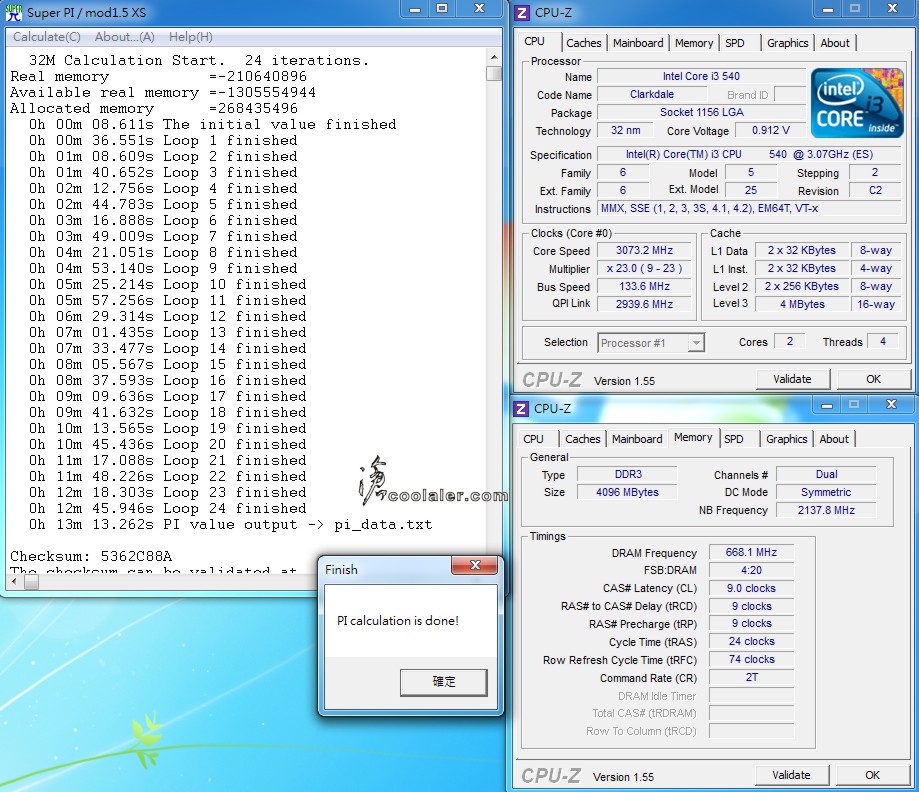Click the Loop 24 finished line in Super PI
919x792 pixels.
[168, 508]
